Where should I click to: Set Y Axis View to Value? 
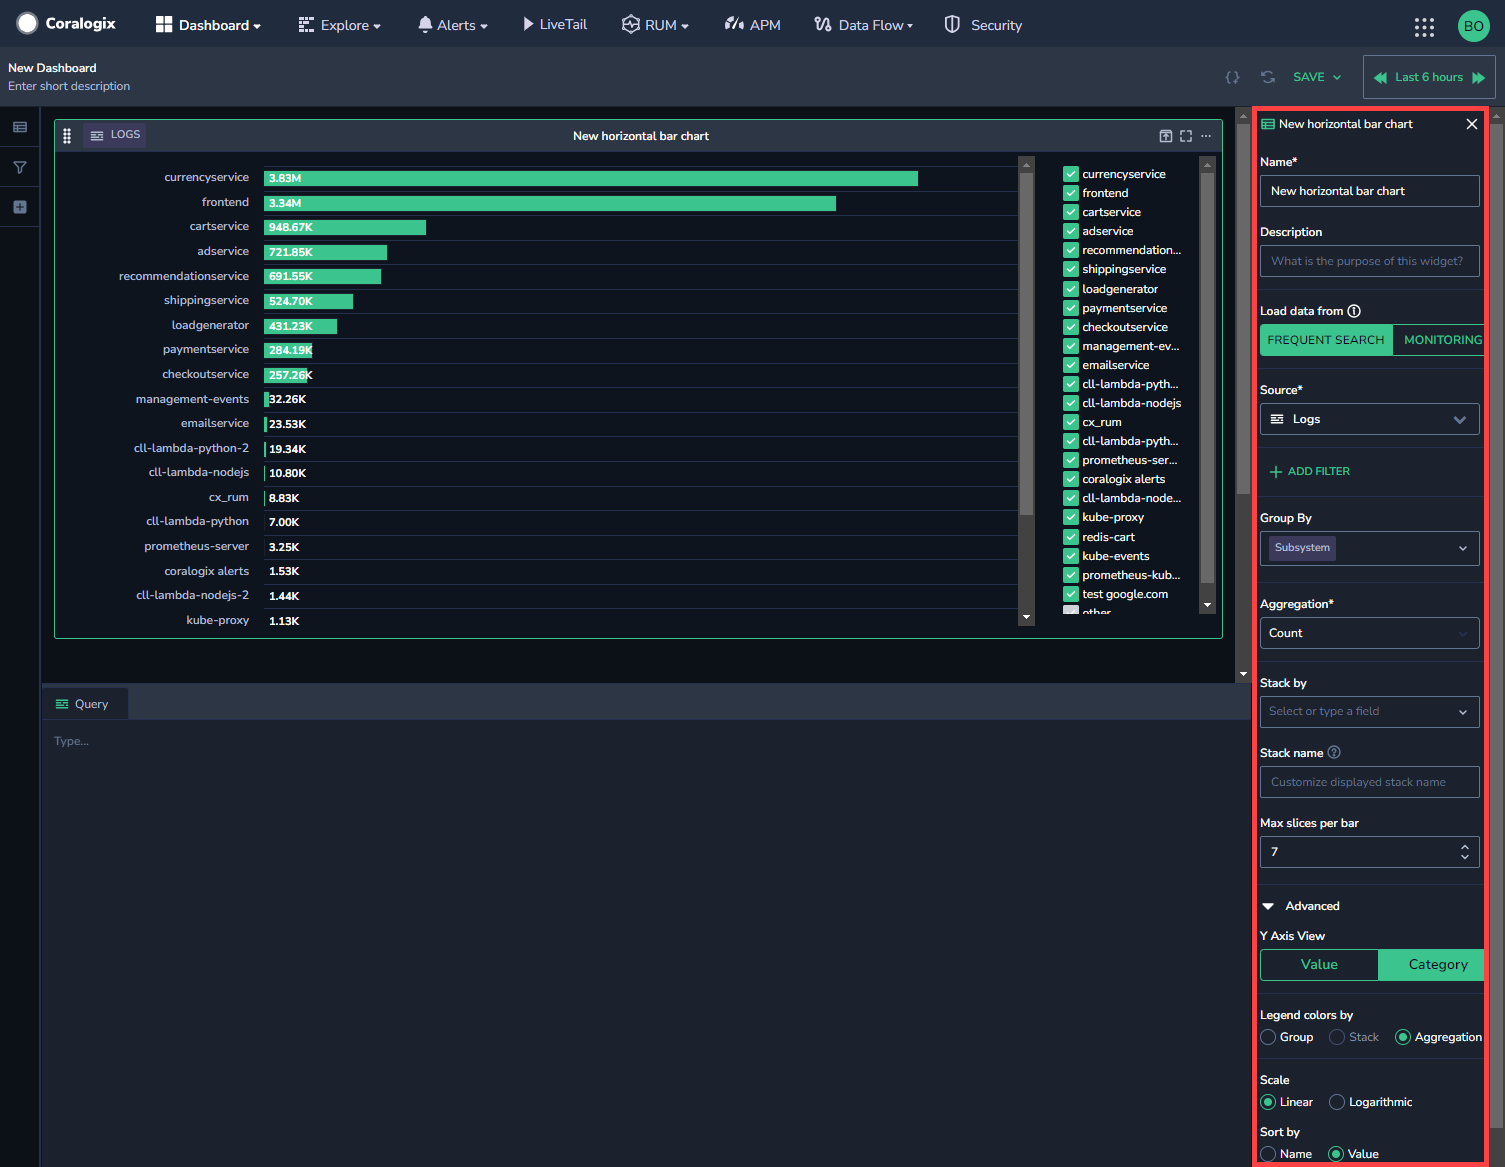coord(1319,965)
